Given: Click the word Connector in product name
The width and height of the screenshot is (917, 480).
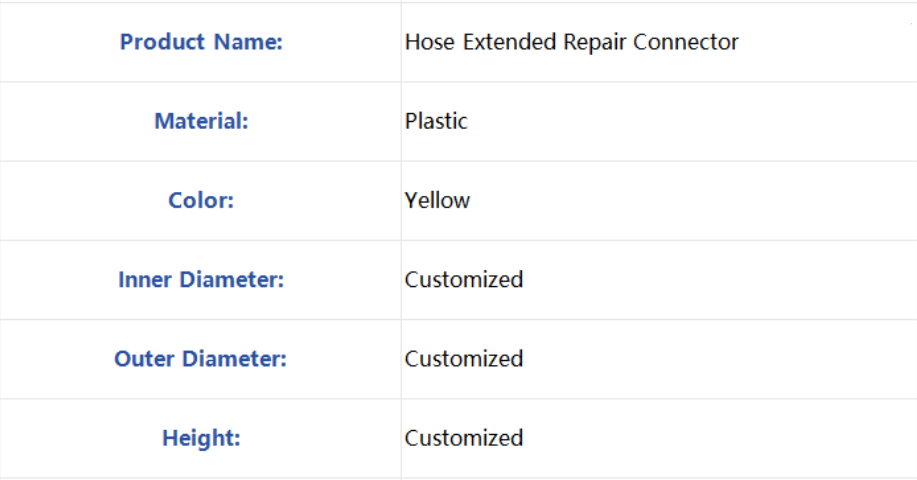Looking at the screenshot, I should click(686, 42).
